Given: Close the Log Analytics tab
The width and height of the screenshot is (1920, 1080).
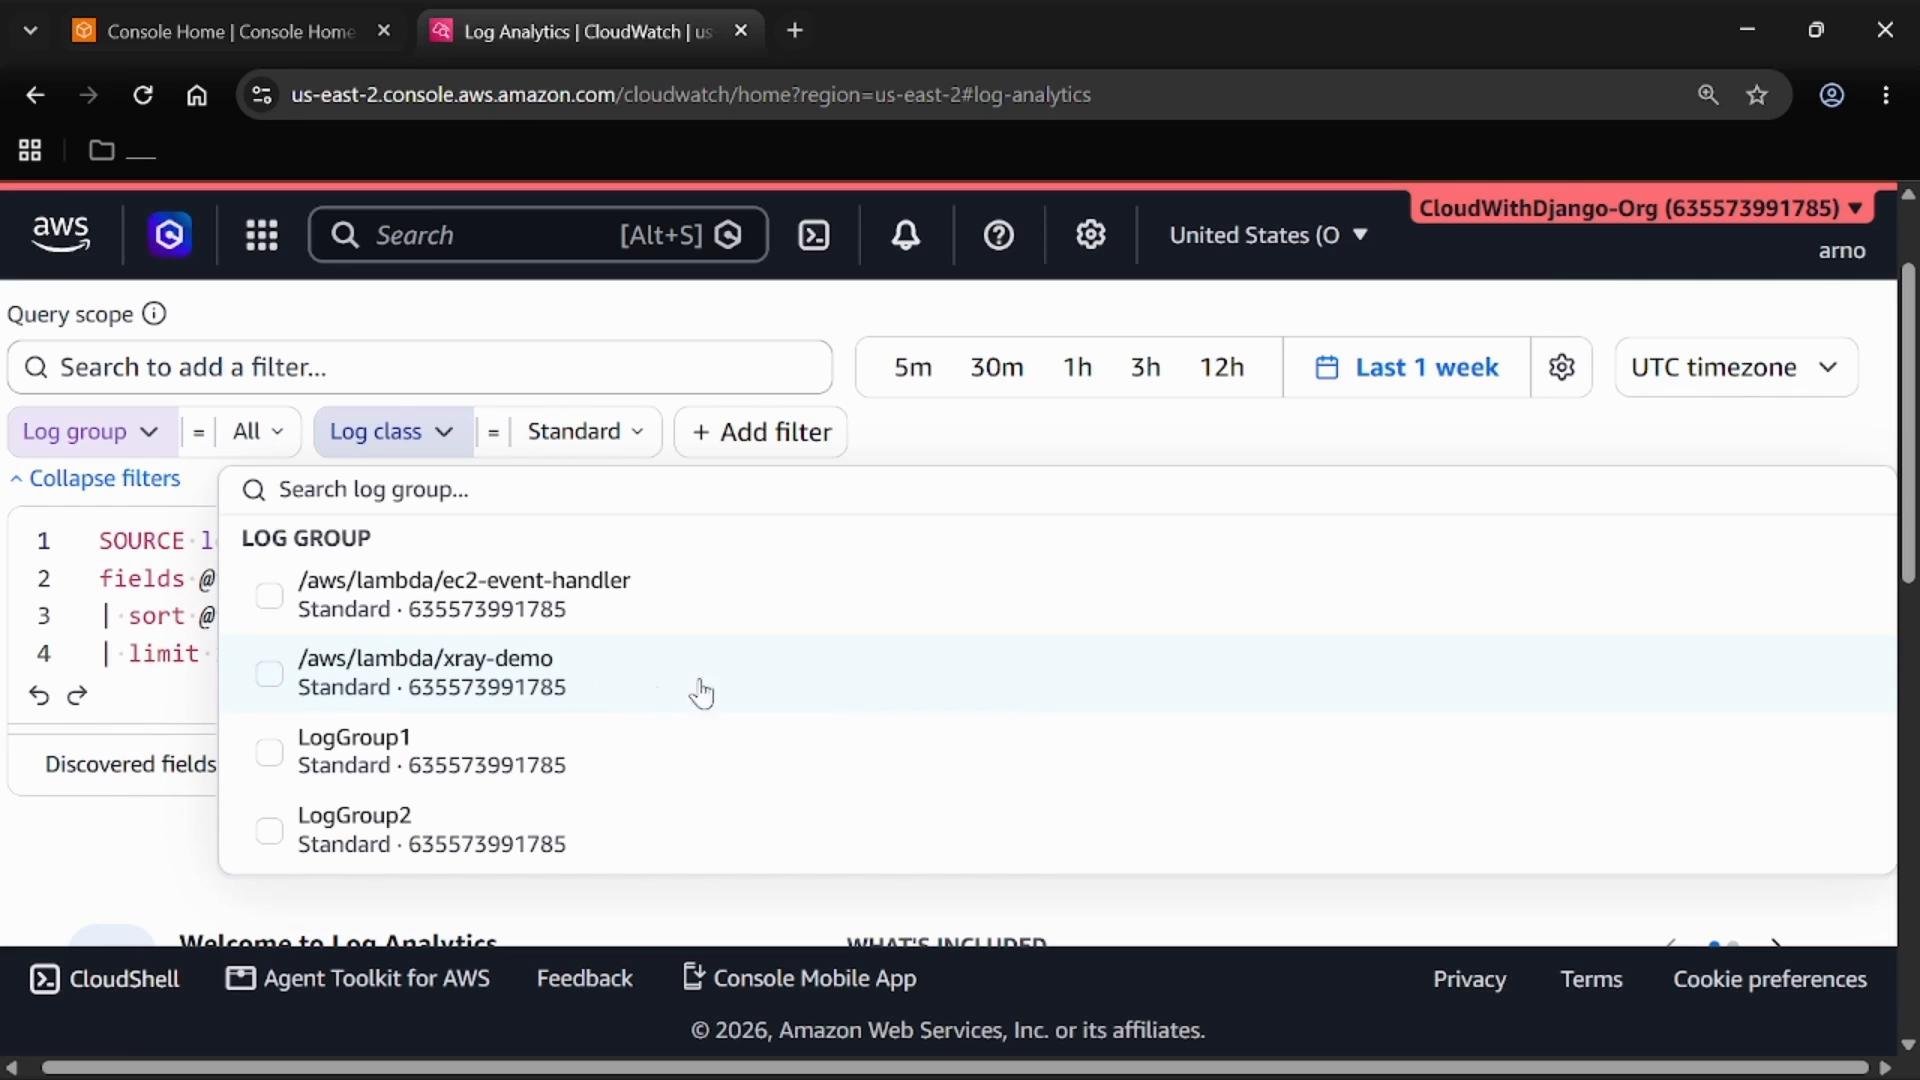Looking at the screenshot, I should click(741, 31).
